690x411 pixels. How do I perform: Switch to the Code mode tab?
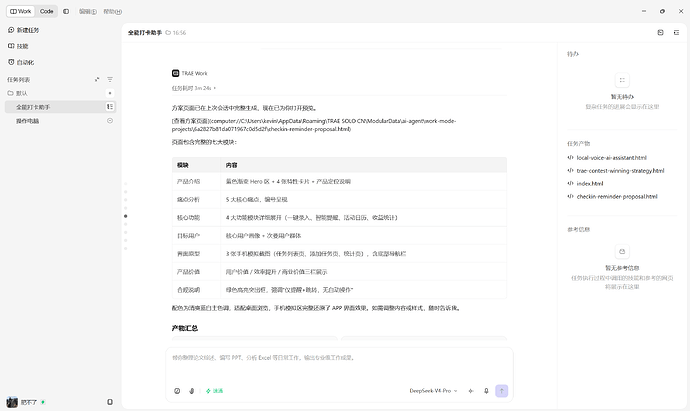click(47, 11)
